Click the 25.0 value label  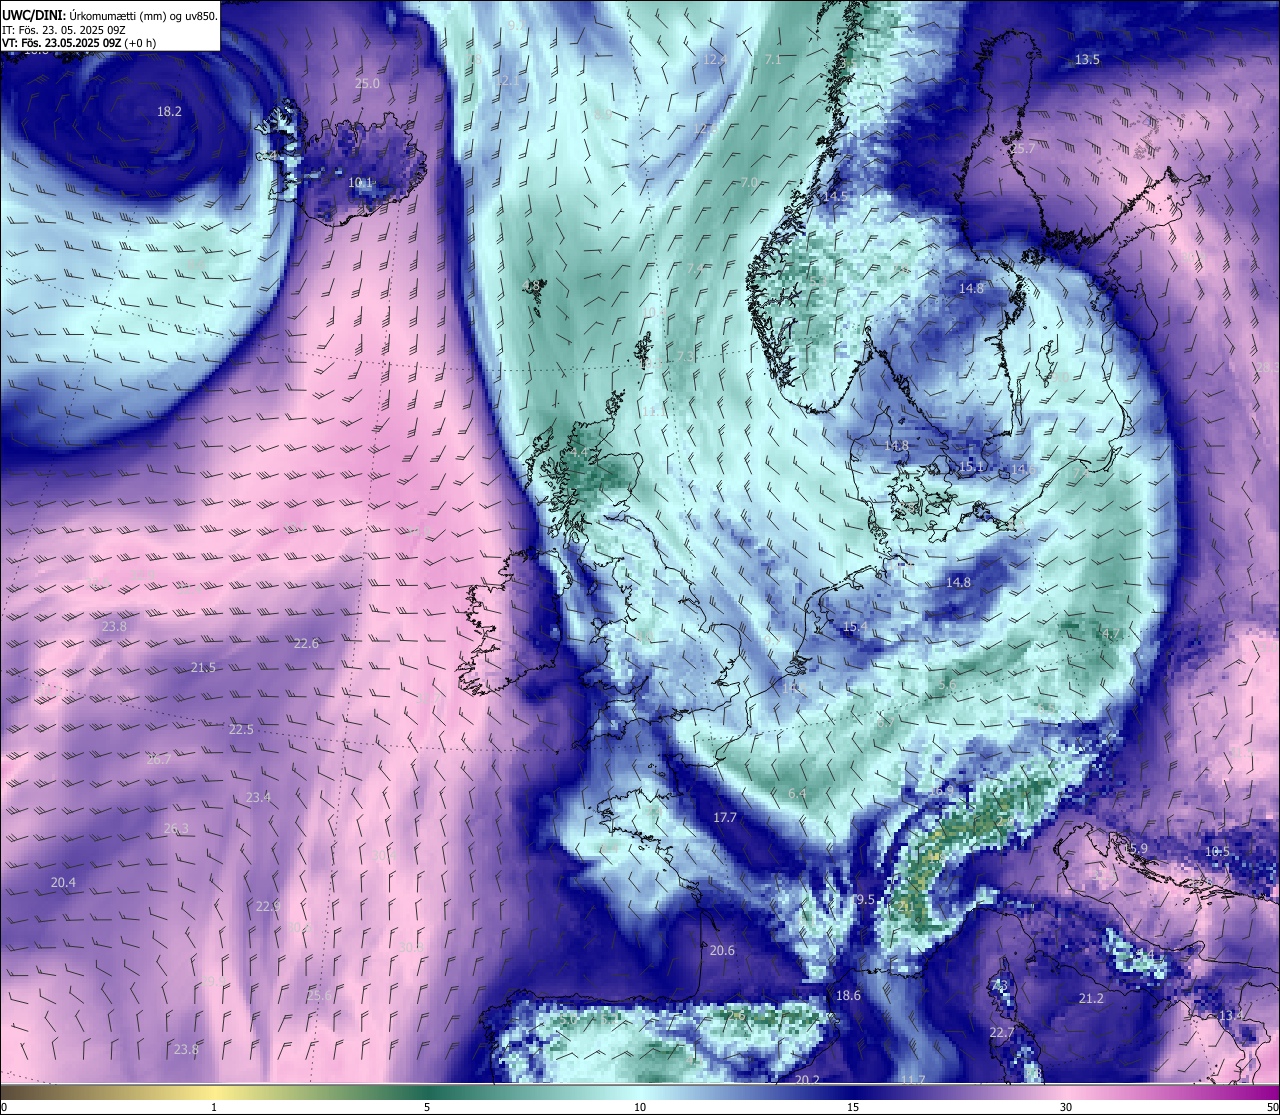click(x=367, y=83)
